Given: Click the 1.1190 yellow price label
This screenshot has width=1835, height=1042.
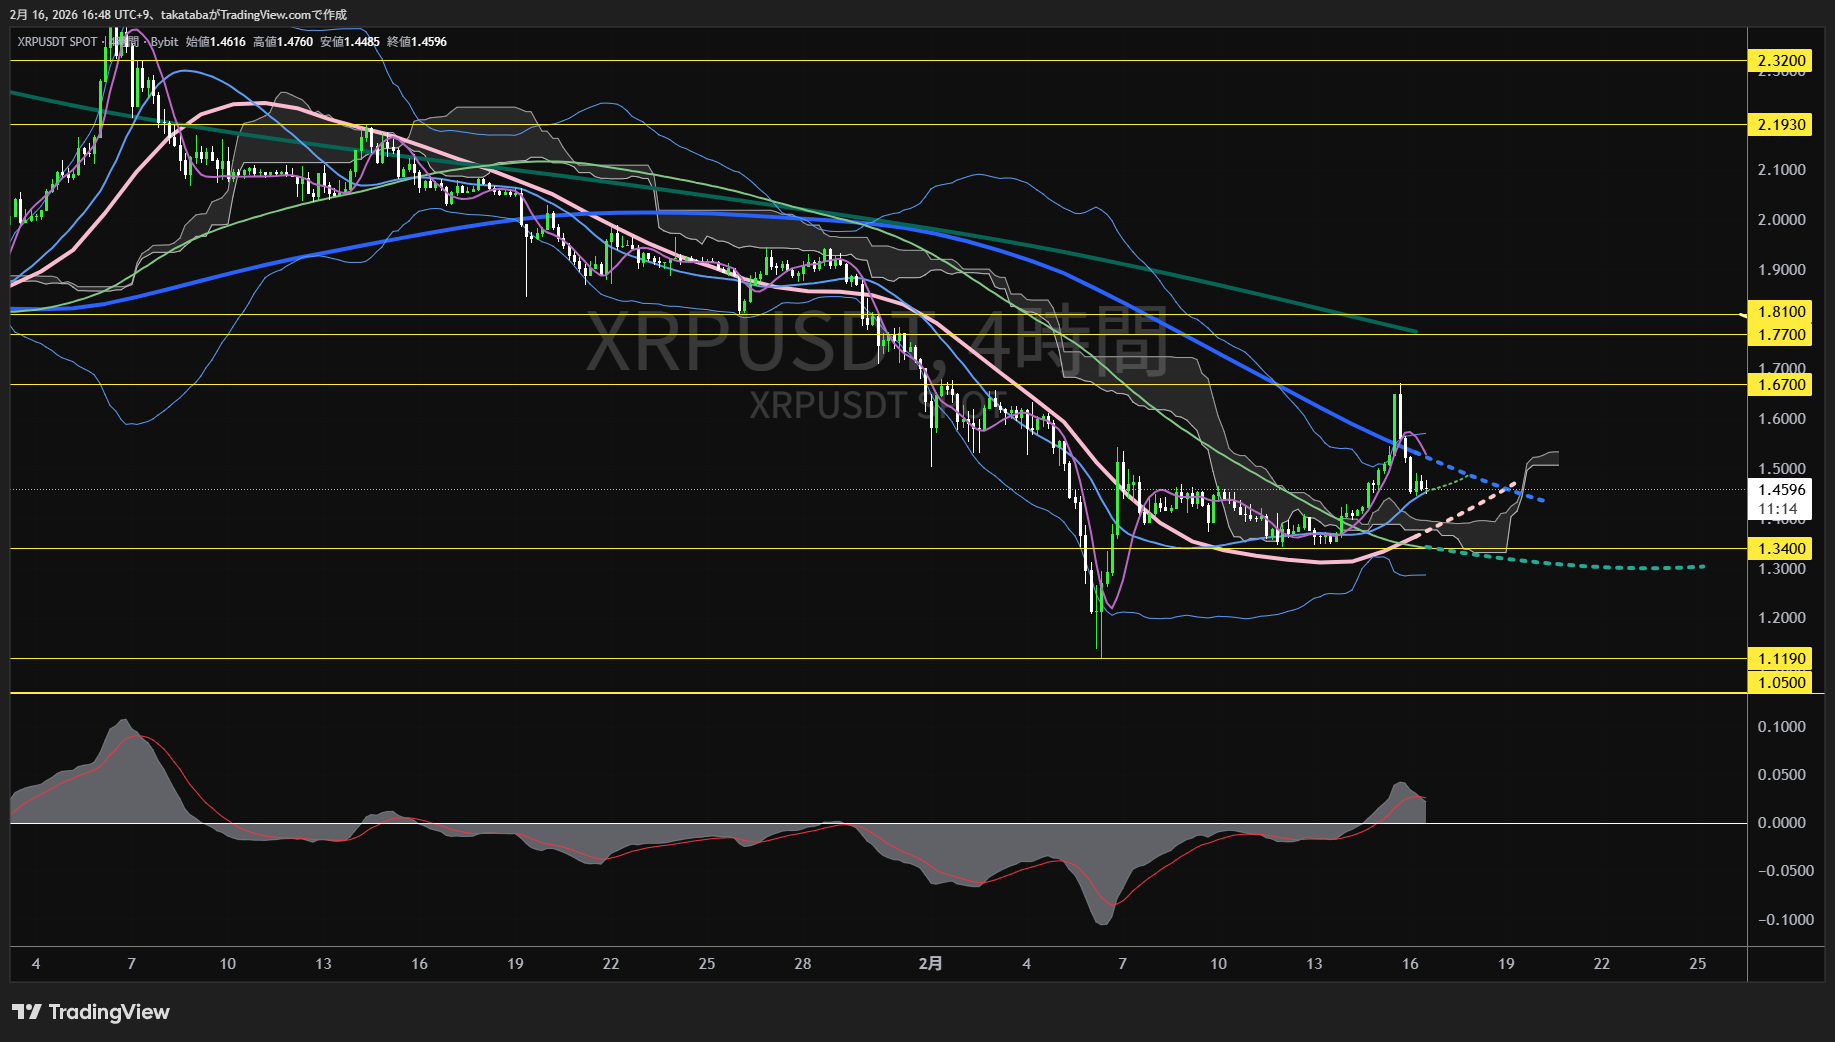Looking at the screenshot, I should click(x=1781, y=659).
